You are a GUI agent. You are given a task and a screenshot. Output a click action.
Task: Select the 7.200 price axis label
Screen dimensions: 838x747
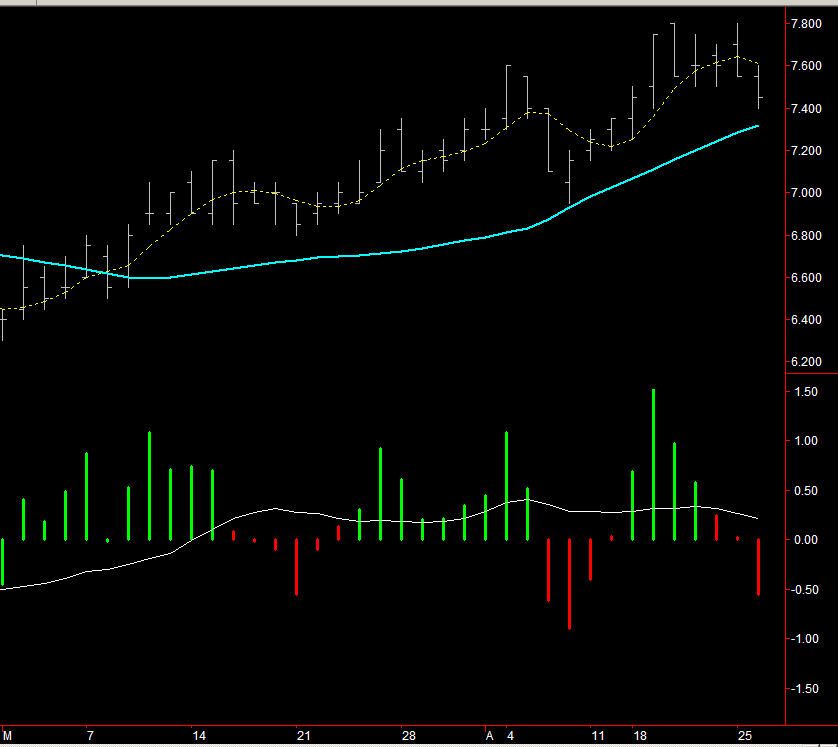pos(806,151)
